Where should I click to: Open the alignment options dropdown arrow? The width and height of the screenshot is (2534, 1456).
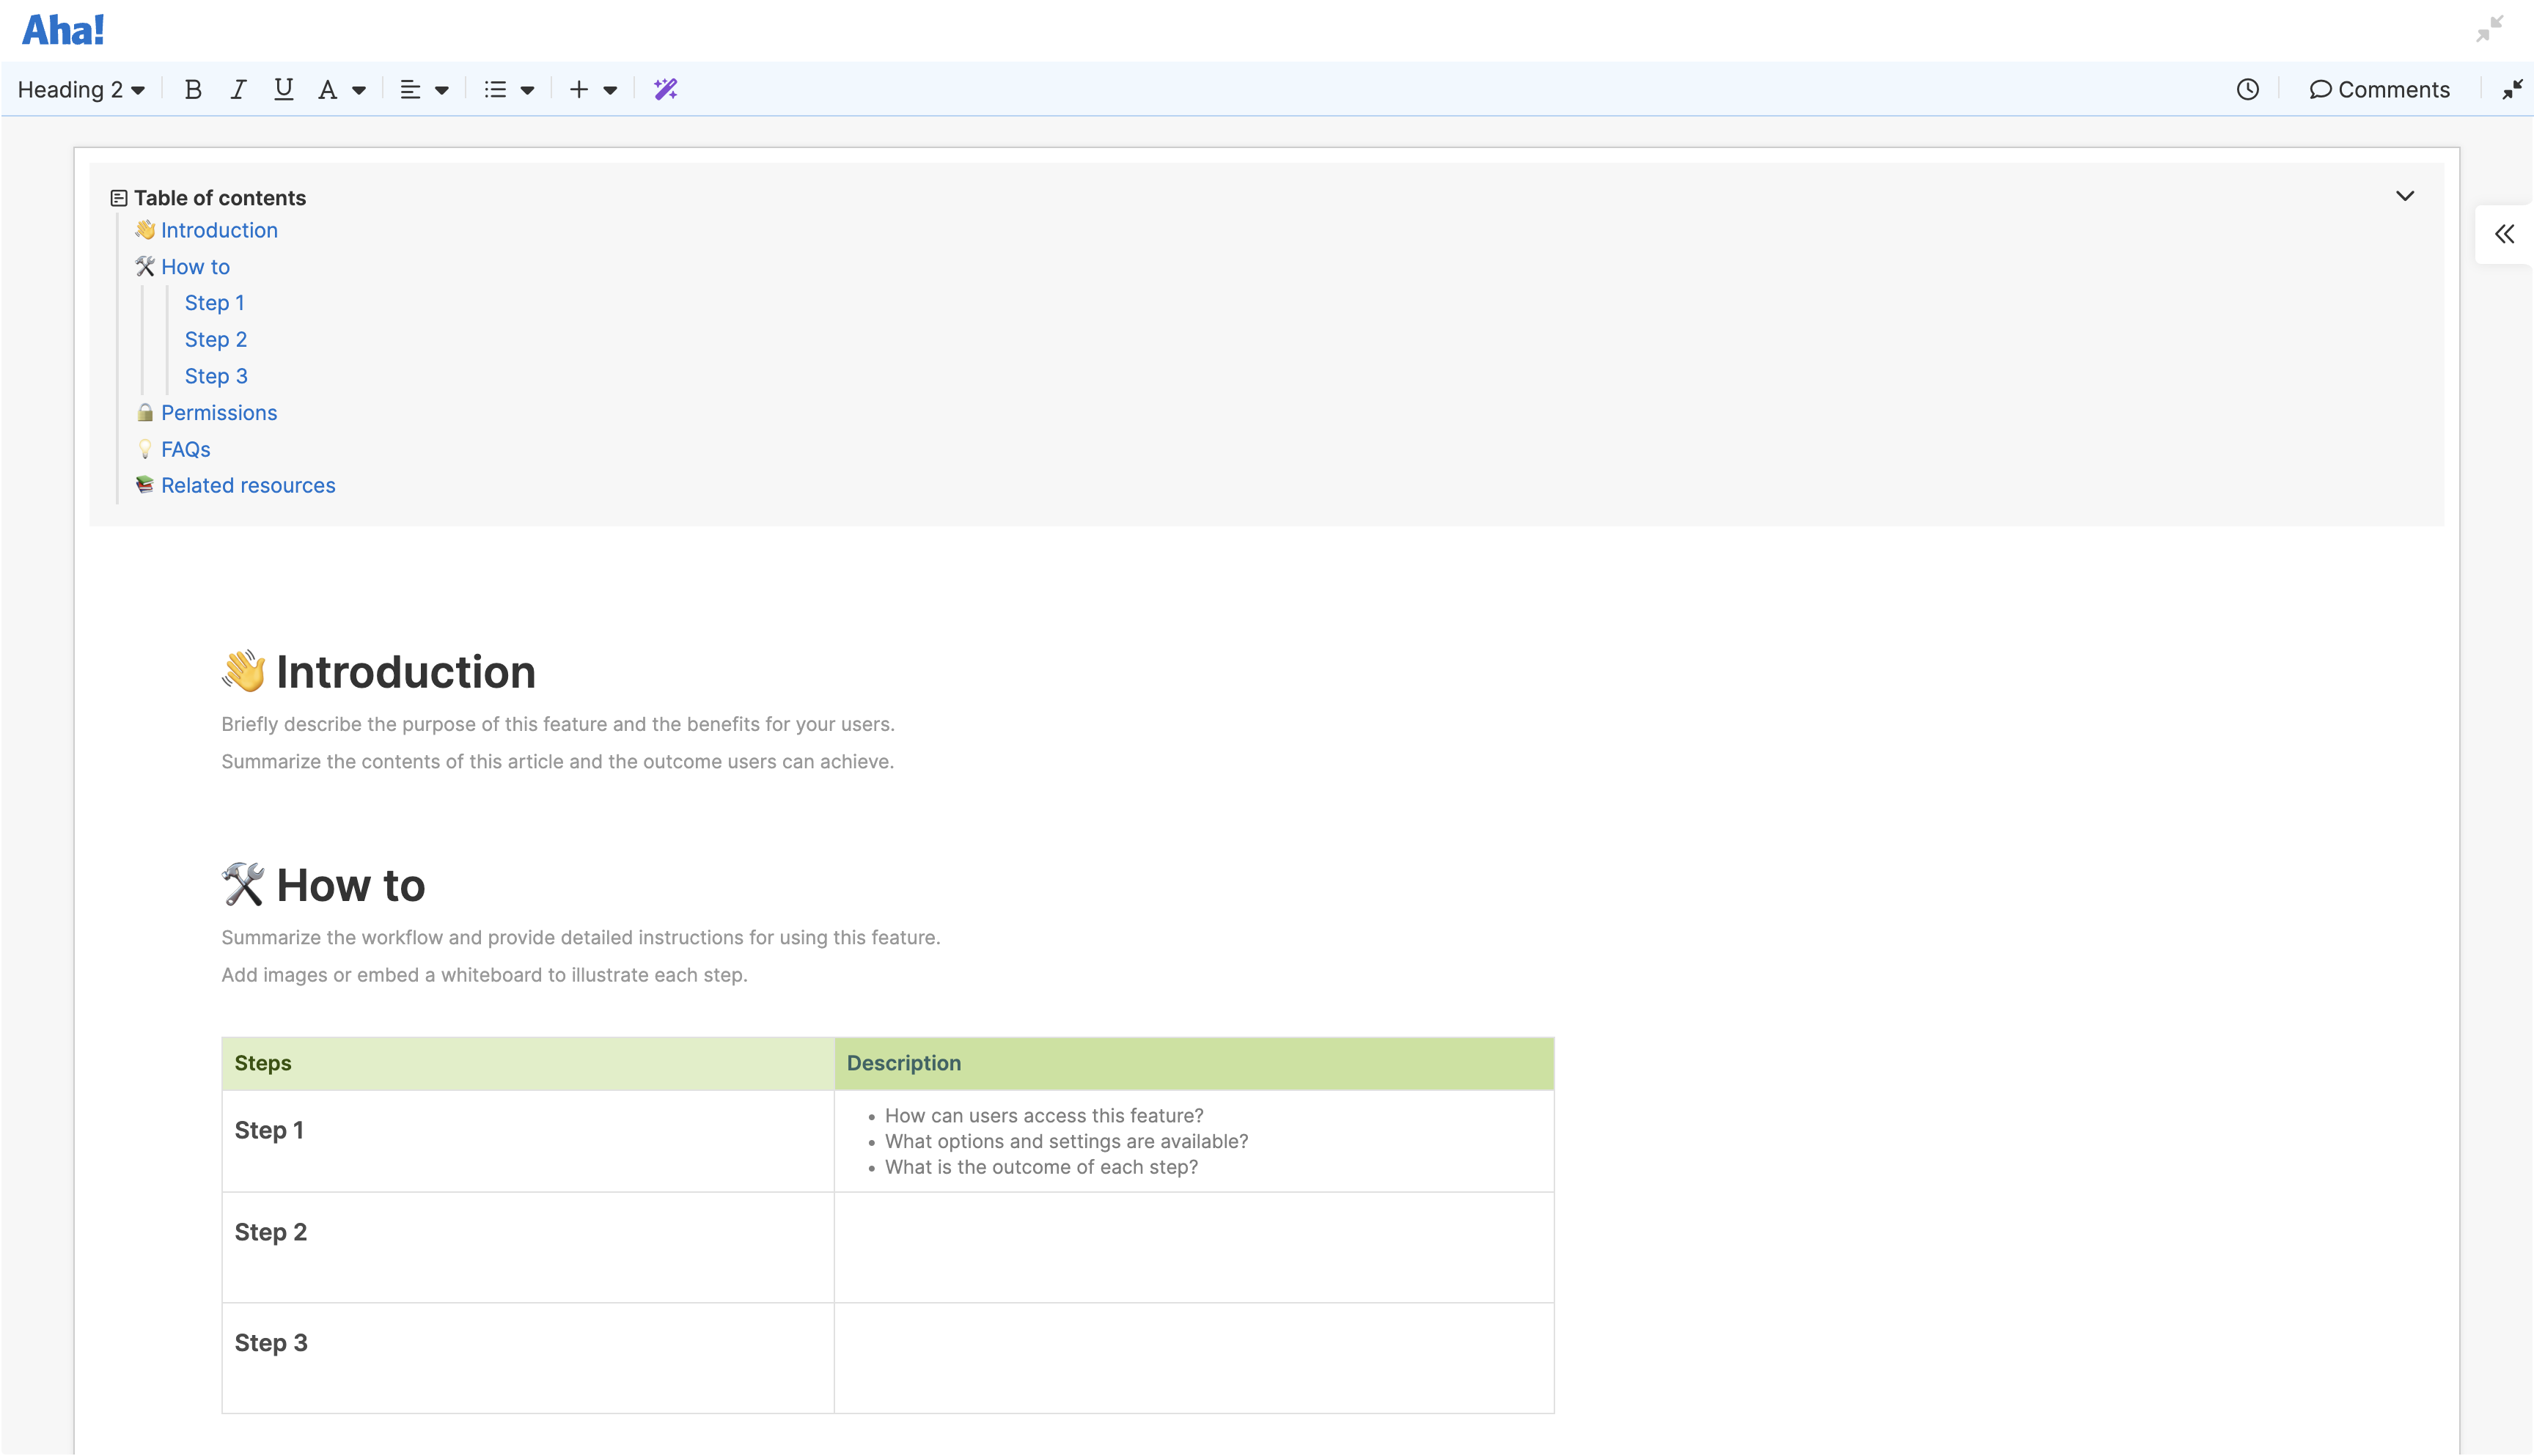(441, 89)
